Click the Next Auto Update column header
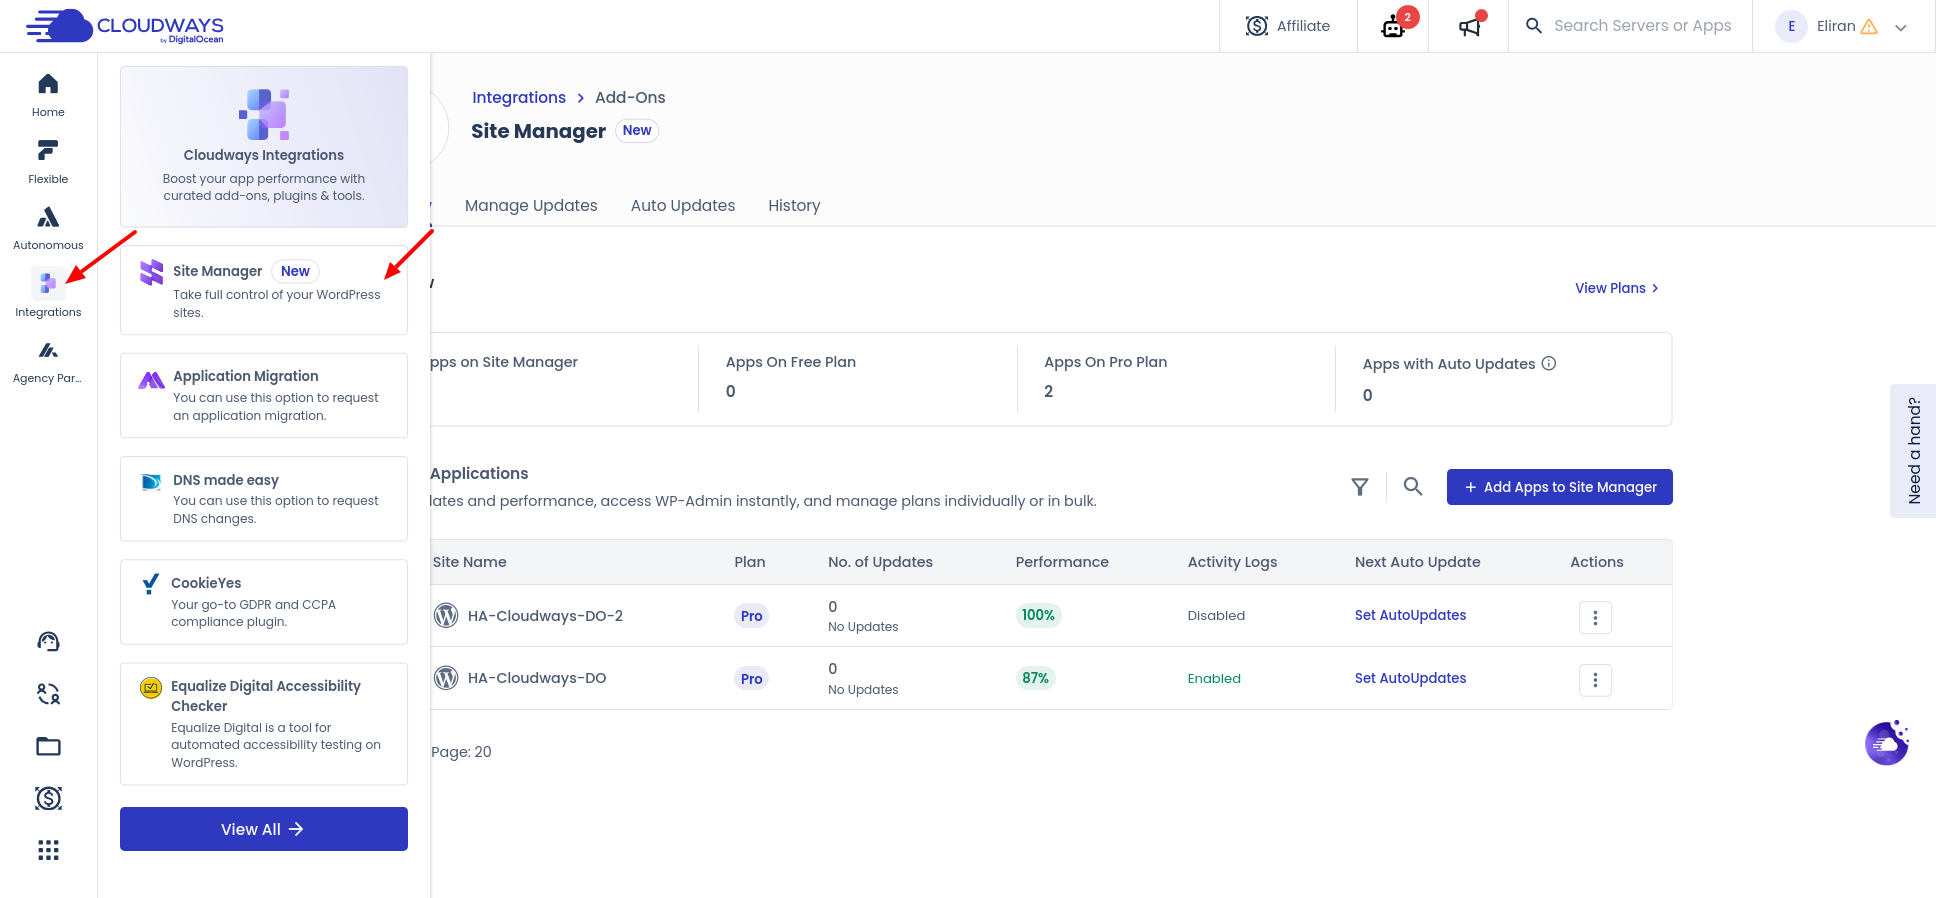The height and width of the screenshot is (898, 1936). tap(1417, 562)
